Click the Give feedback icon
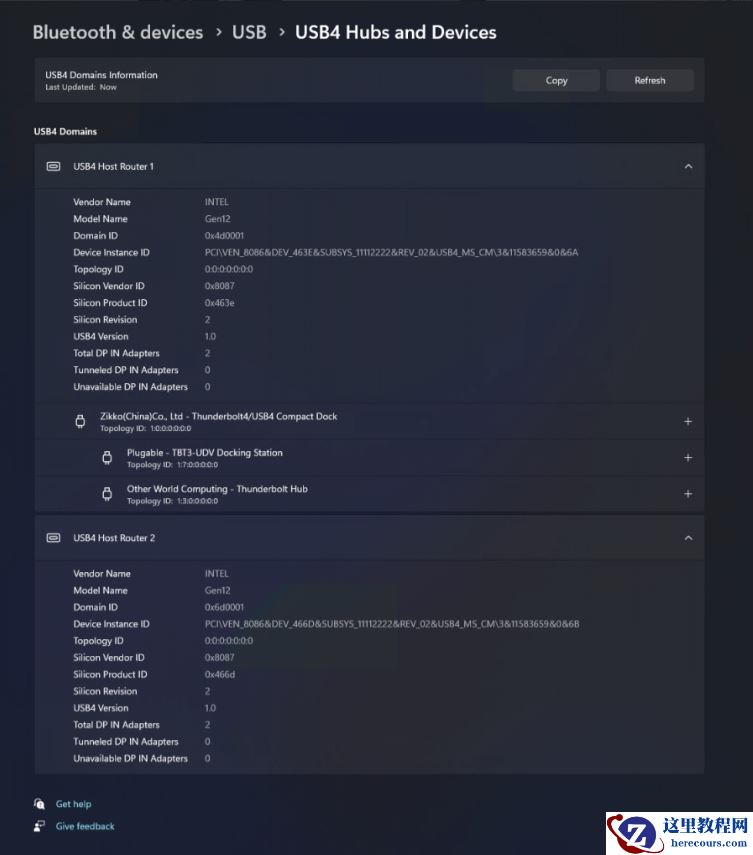The height and width of the screenshot is (855, 753). click(x=39, y=826)
